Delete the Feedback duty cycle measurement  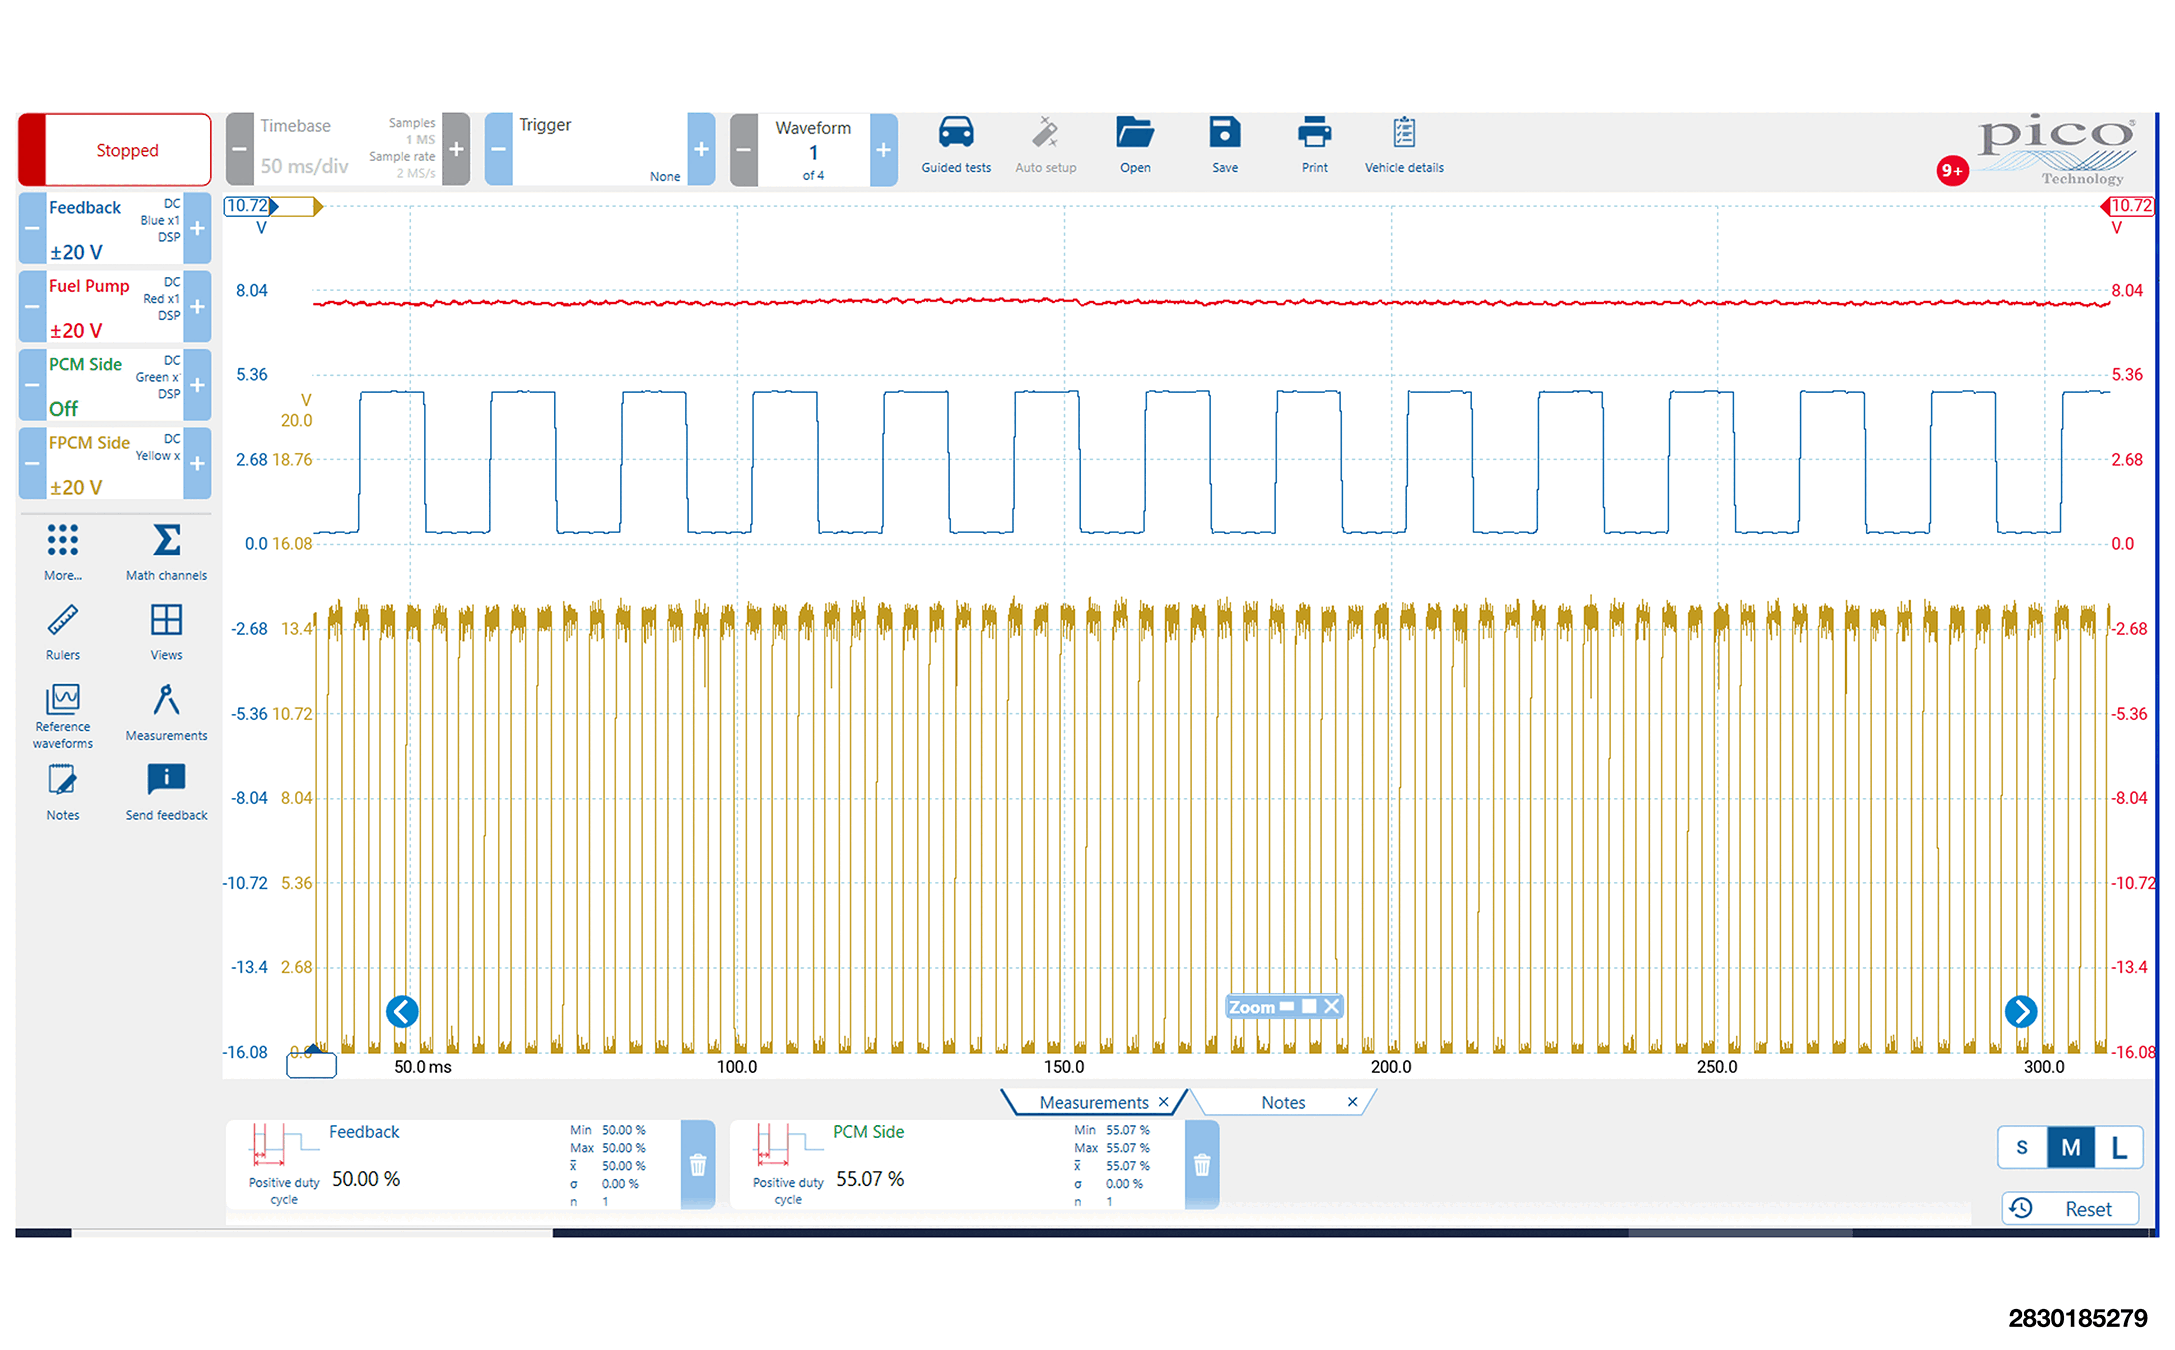697,1165
